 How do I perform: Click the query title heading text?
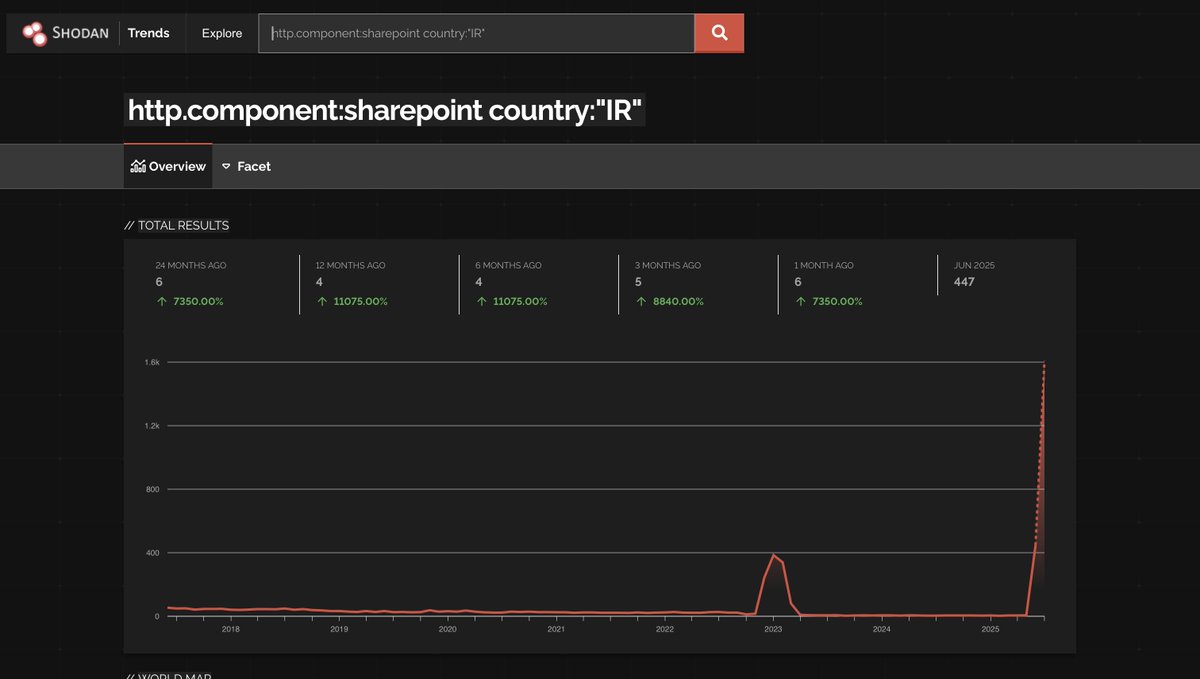(x=385, y=110)
